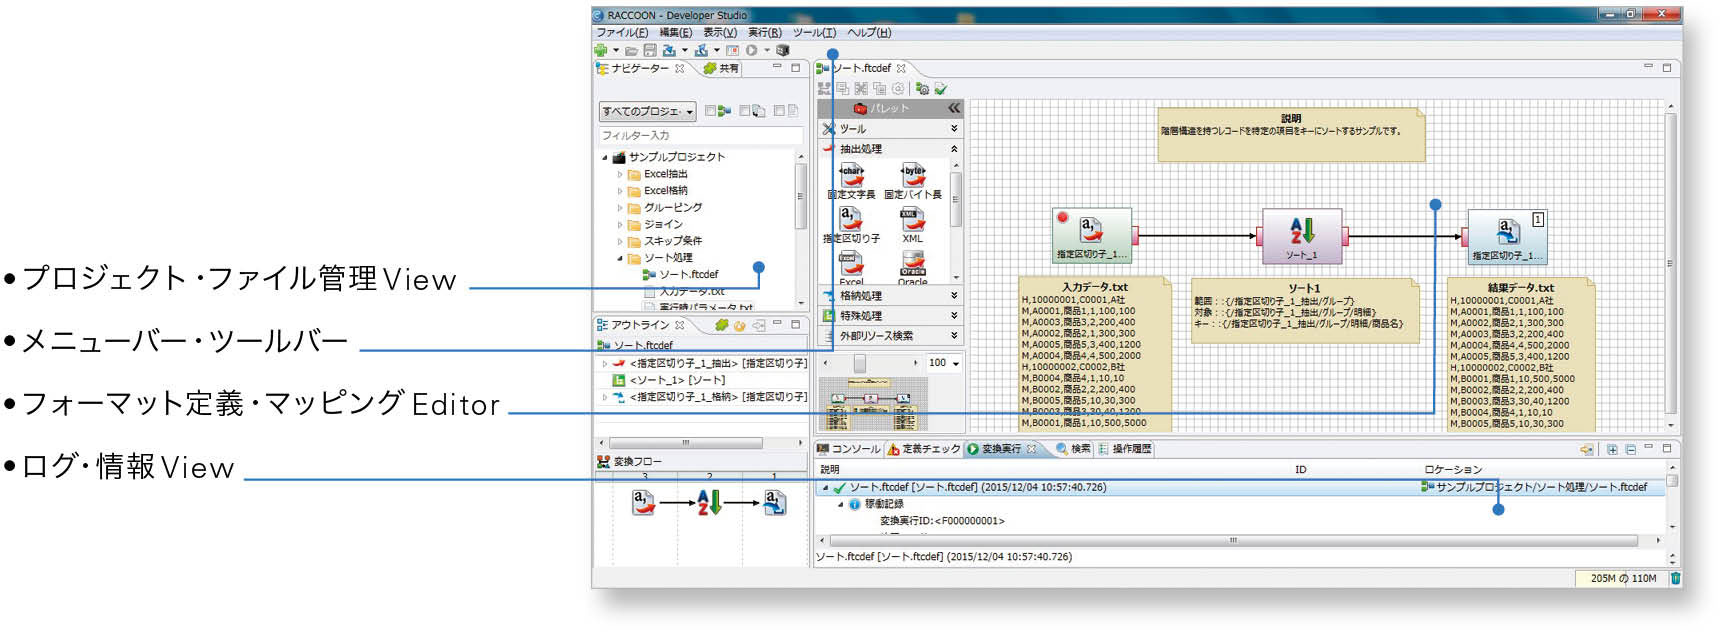Collapse the パレット panel with double chevron

tap(954, 108)
